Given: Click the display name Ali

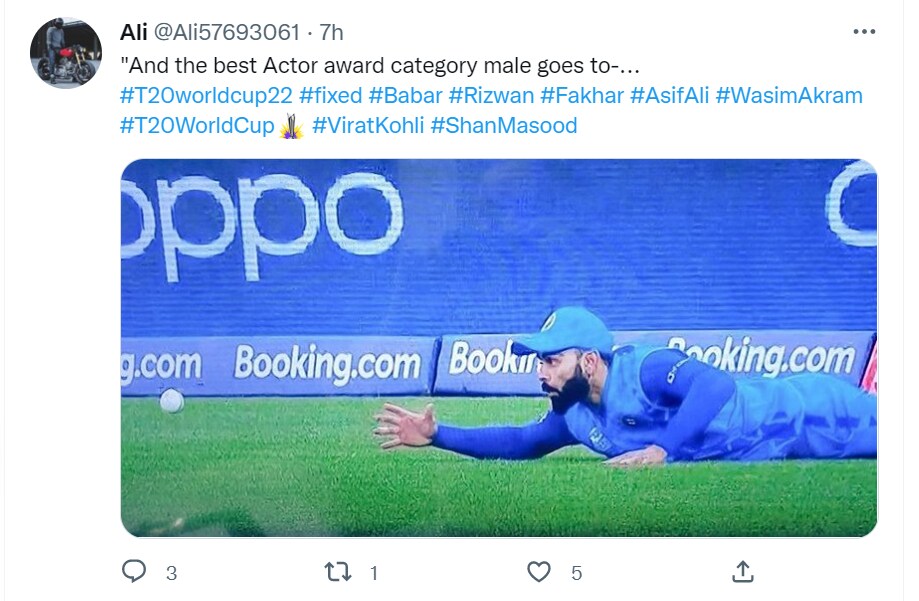Looking at the screenshot, I should pos(133,32).
